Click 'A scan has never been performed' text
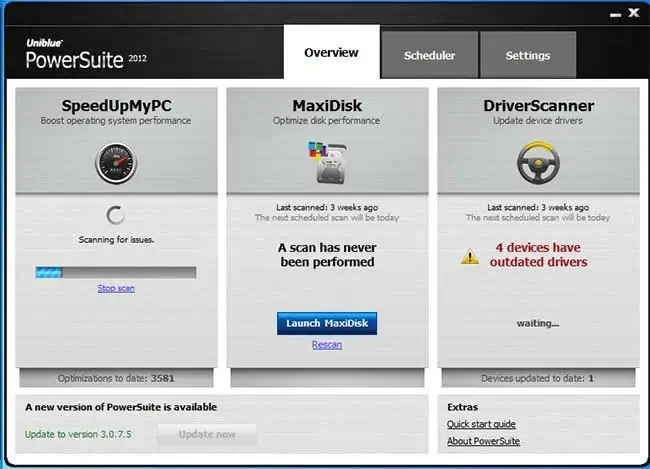Viewport: 650px width, 469px height. tap(327, 255)
